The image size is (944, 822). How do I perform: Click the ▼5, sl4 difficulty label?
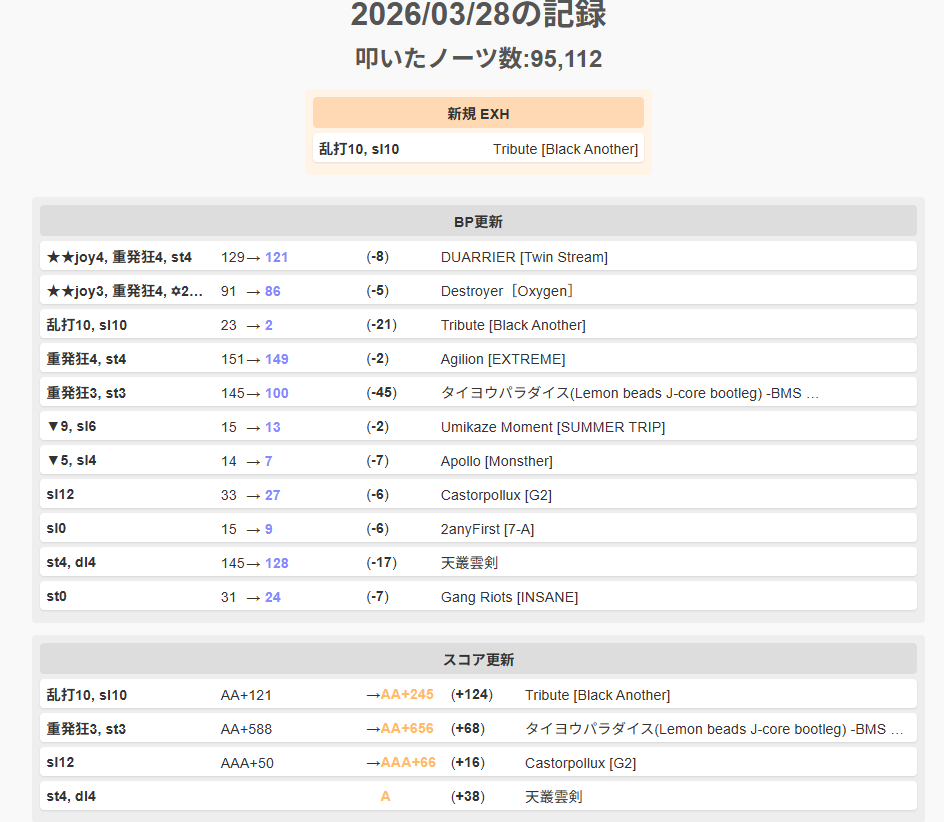point(72,461)
